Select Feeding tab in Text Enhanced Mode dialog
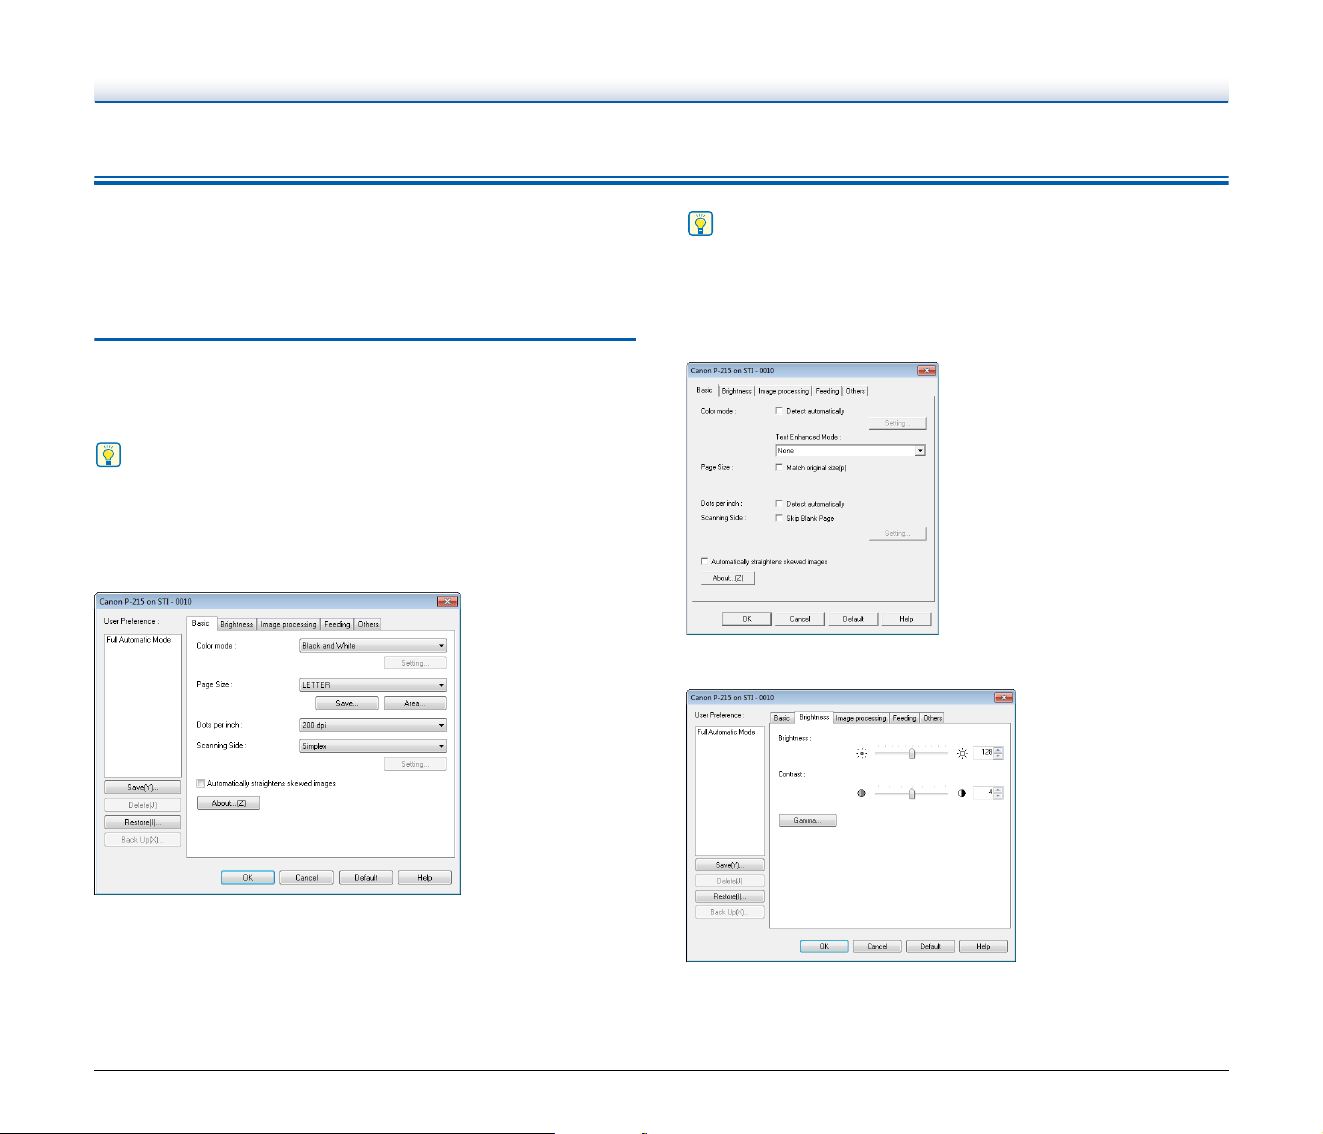The image size is (1323, 1134). (827, 391)
